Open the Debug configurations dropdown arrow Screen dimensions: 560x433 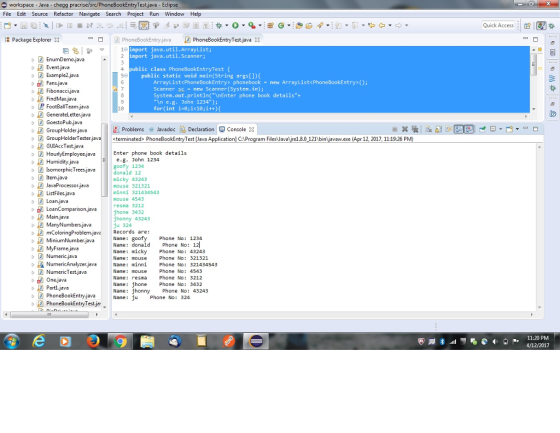click(x=226, y=25)
